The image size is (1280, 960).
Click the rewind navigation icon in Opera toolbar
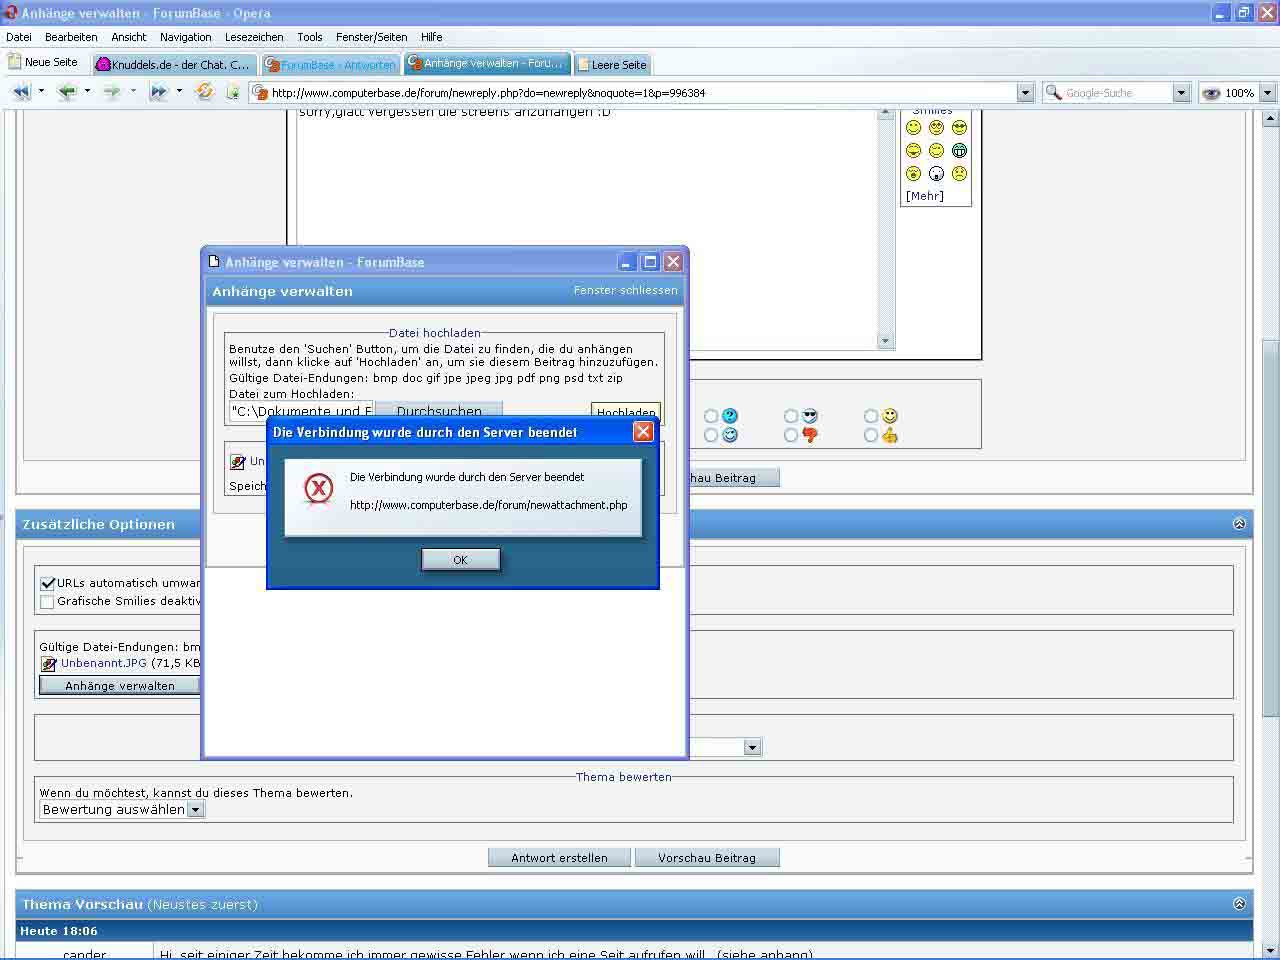[21, 92]
